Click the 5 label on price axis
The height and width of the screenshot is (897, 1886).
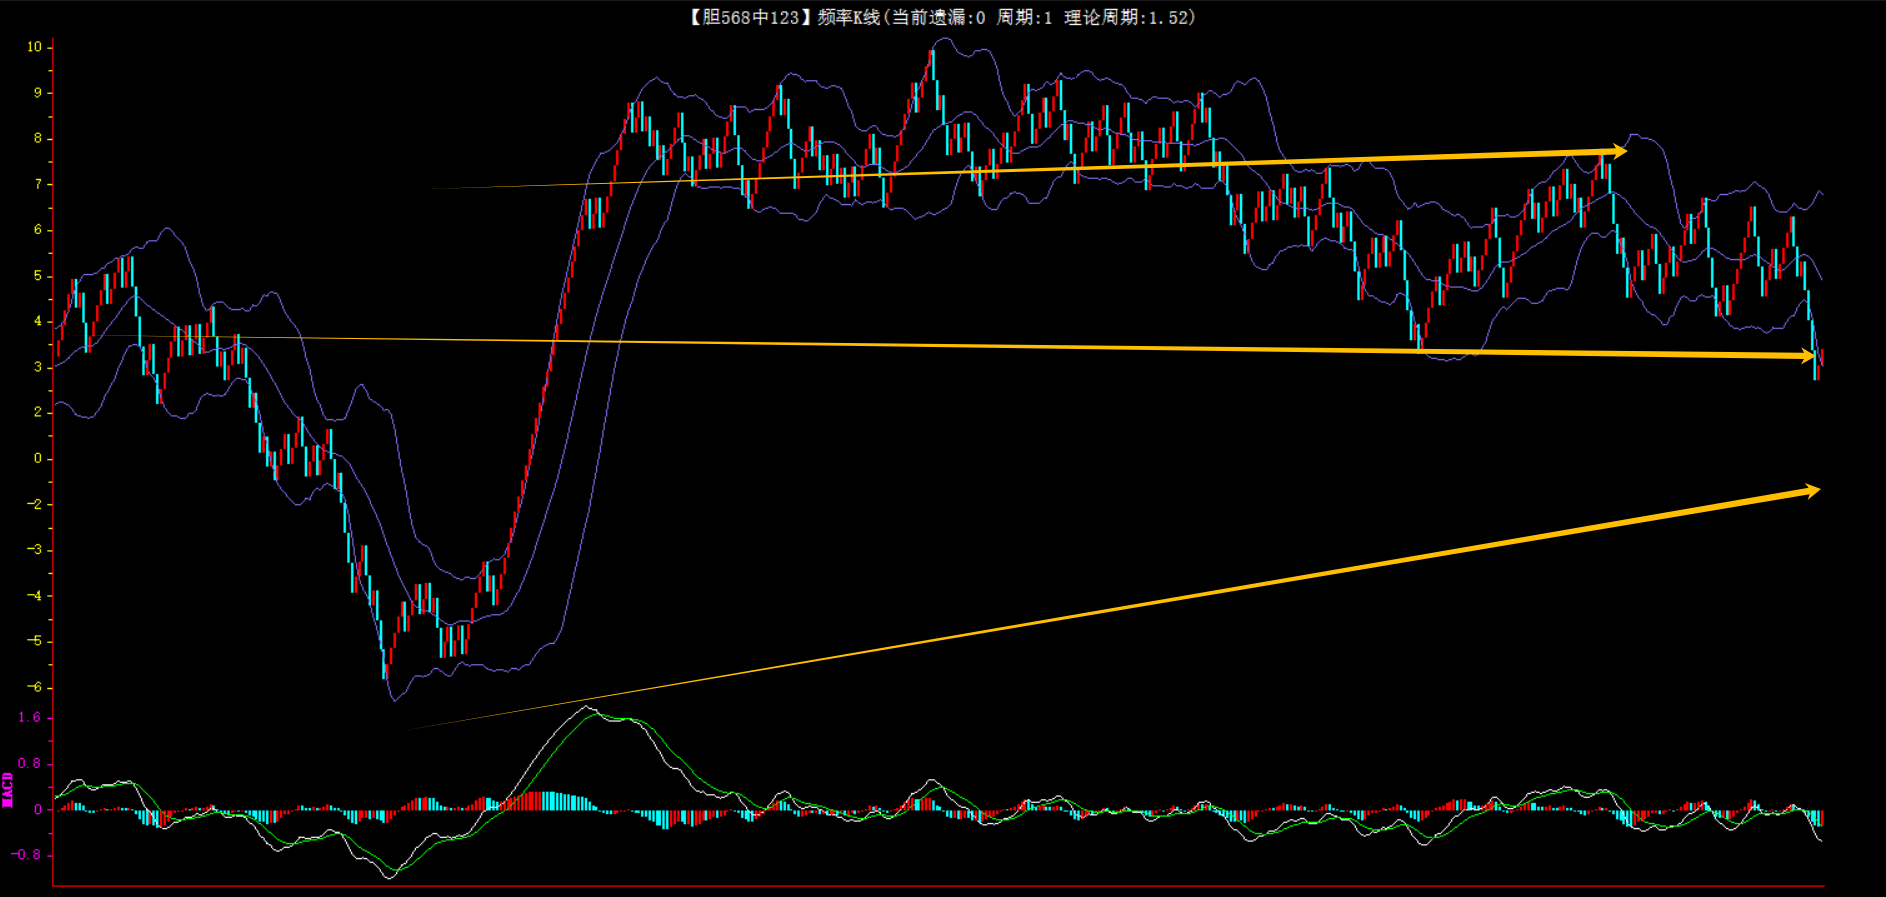tap(38, 276)
